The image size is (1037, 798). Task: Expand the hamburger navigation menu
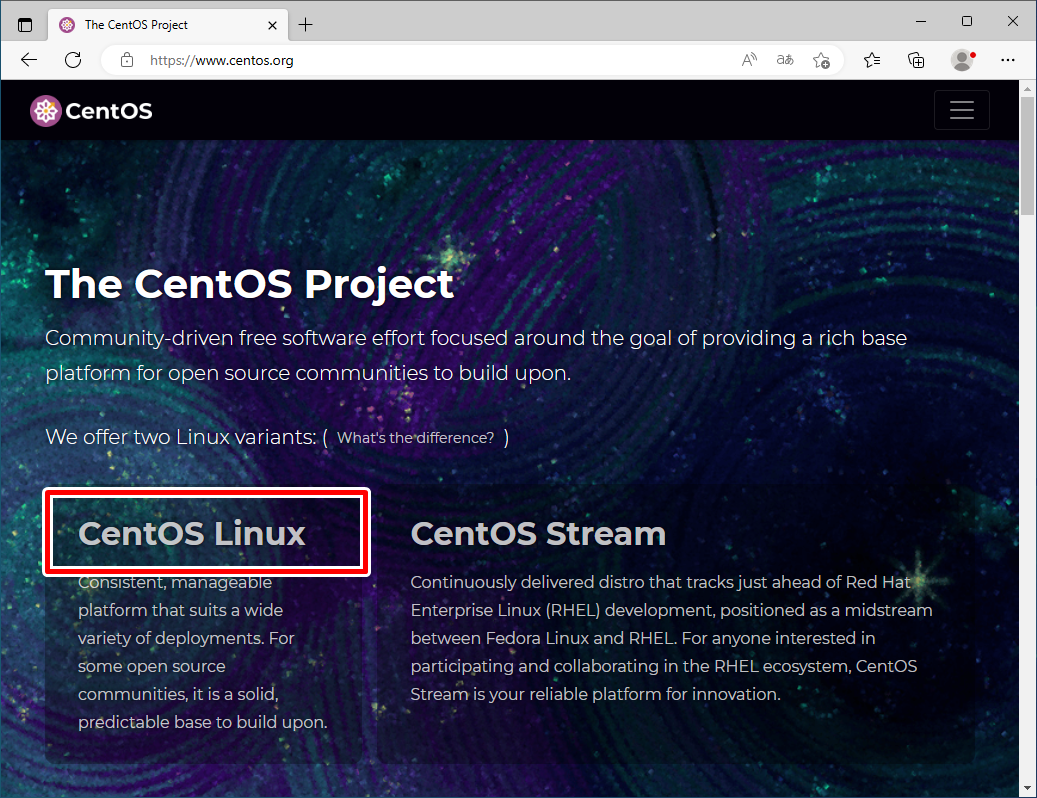(x=962, y=110)
